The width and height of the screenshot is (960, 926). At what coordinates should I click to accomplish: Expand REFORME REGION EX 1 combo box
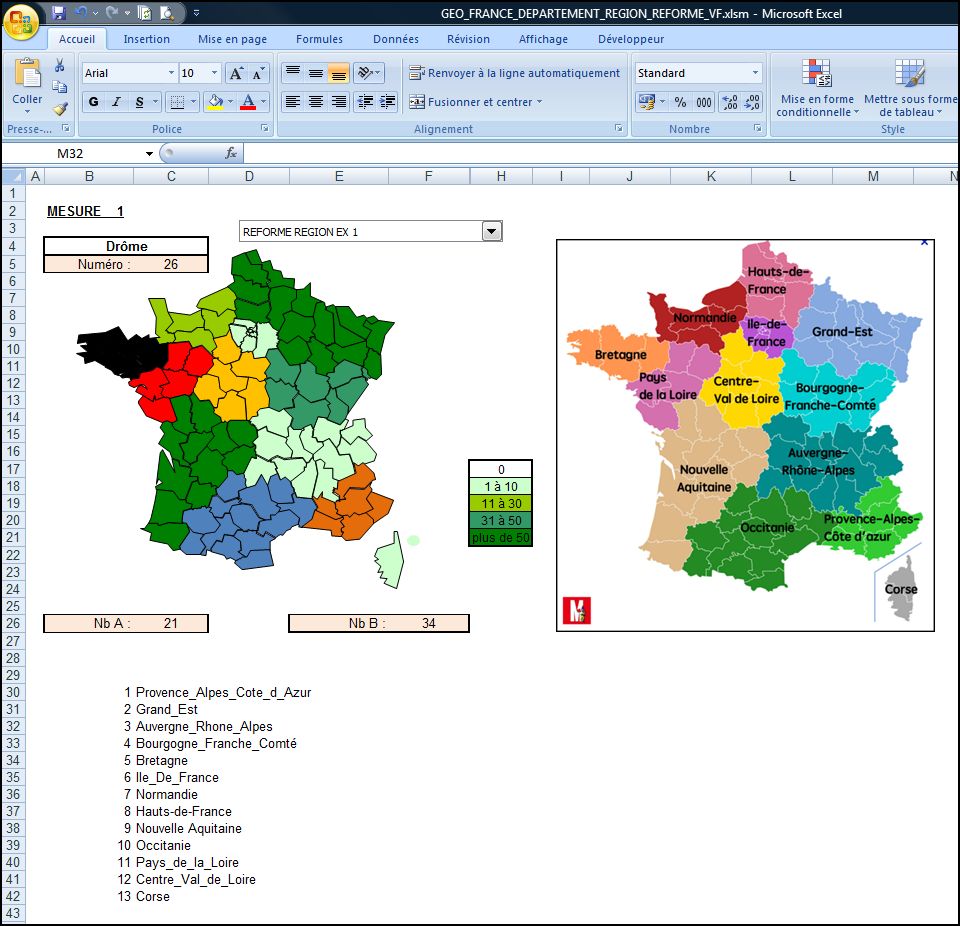pyautogui.click(x=492, y=232)
